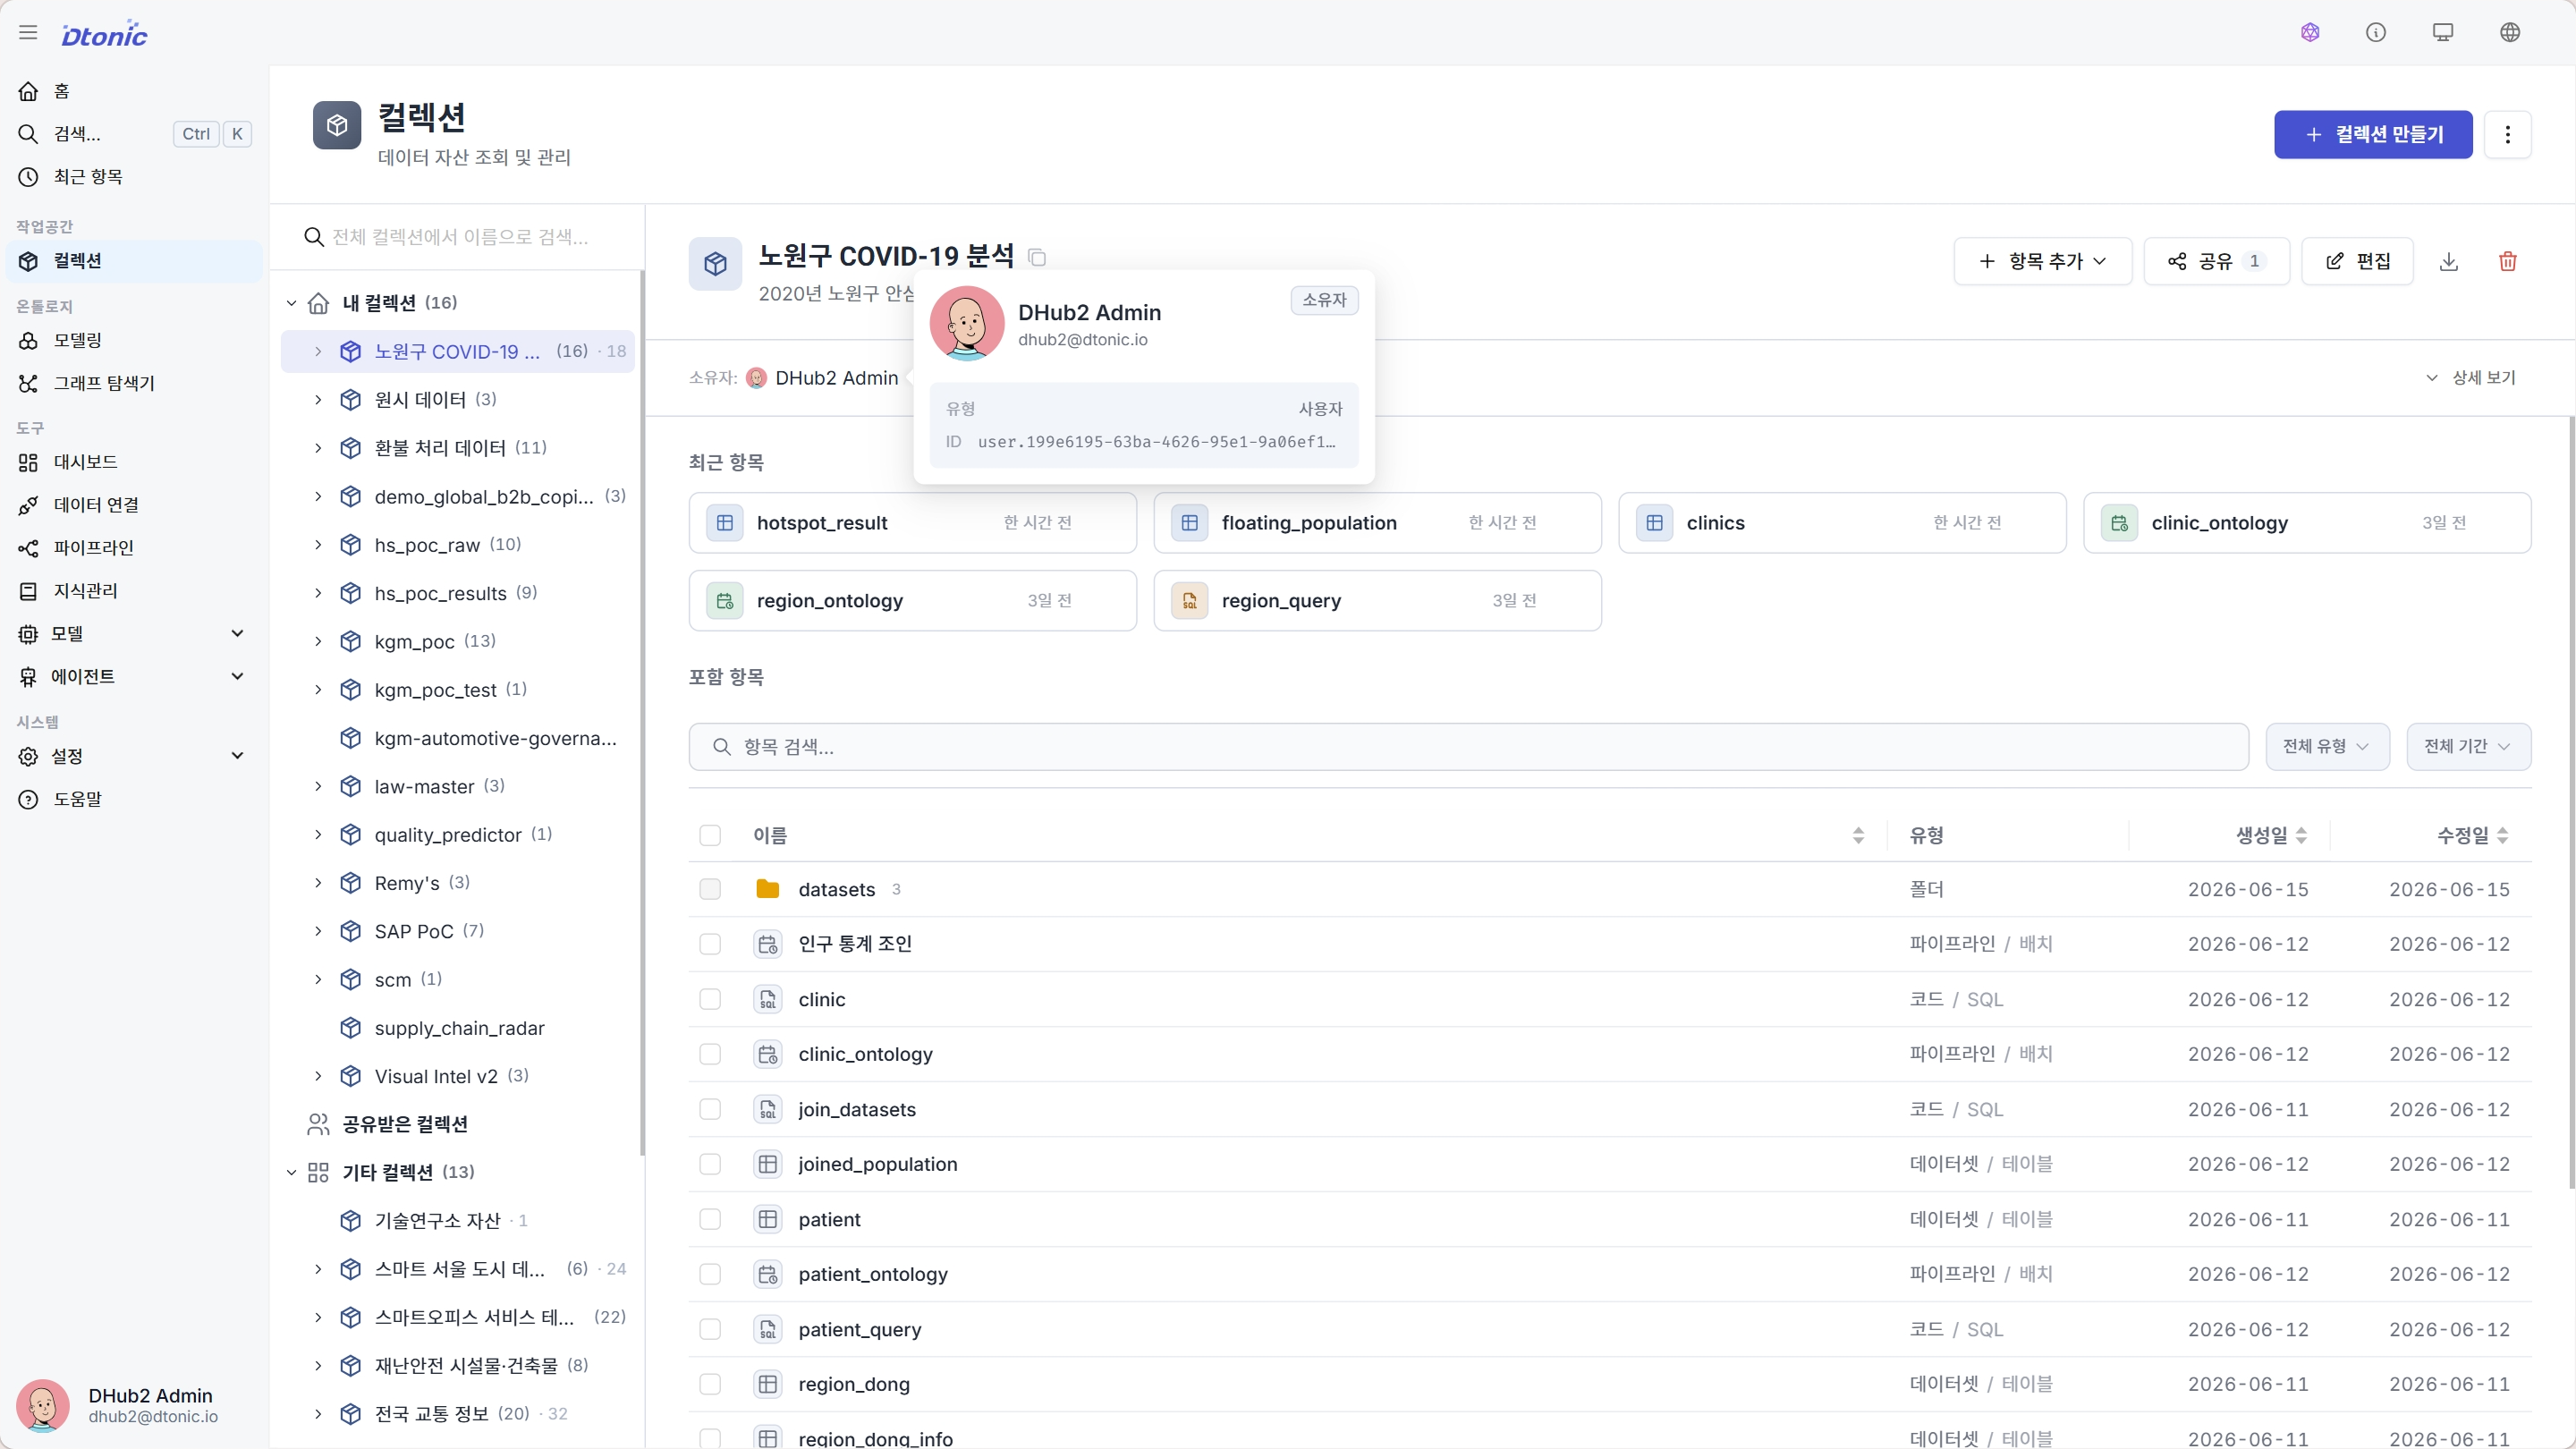
Task: Open the patient_query SQL item
Action: pos(859,1330)
